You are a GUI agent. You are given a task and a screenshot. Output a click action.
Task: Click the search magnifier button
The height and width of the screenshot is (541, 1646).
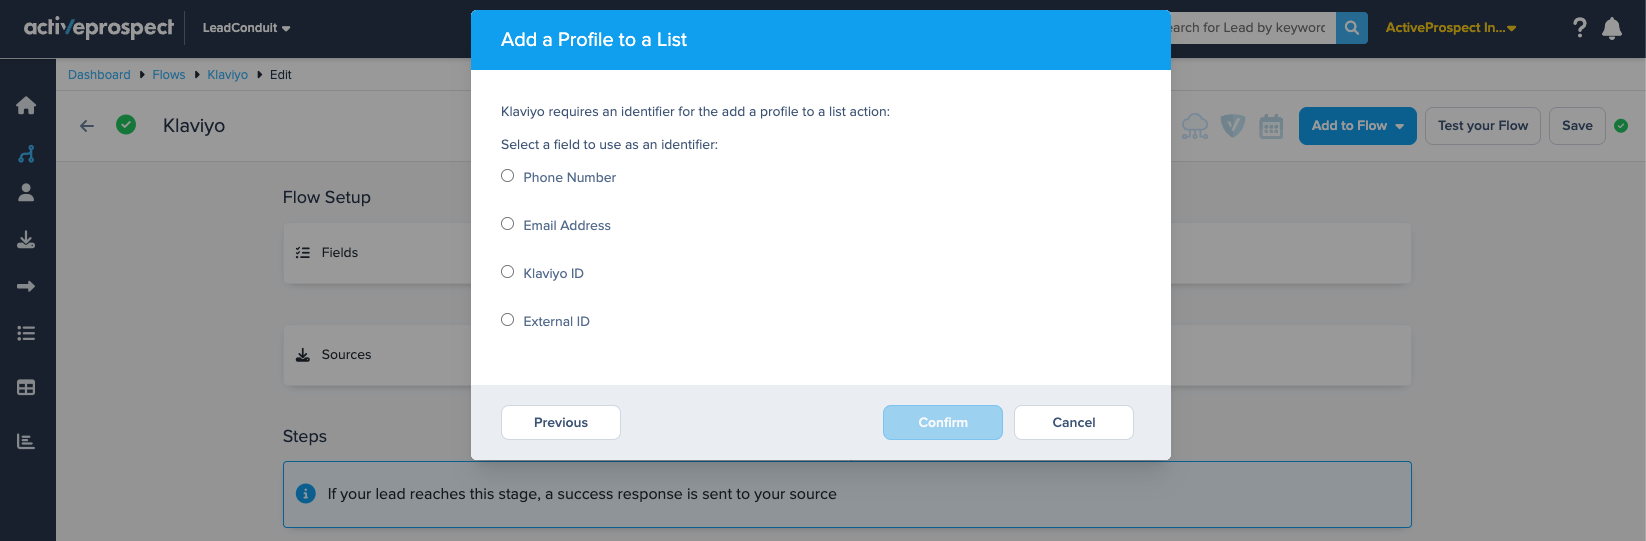[1352, 28]
